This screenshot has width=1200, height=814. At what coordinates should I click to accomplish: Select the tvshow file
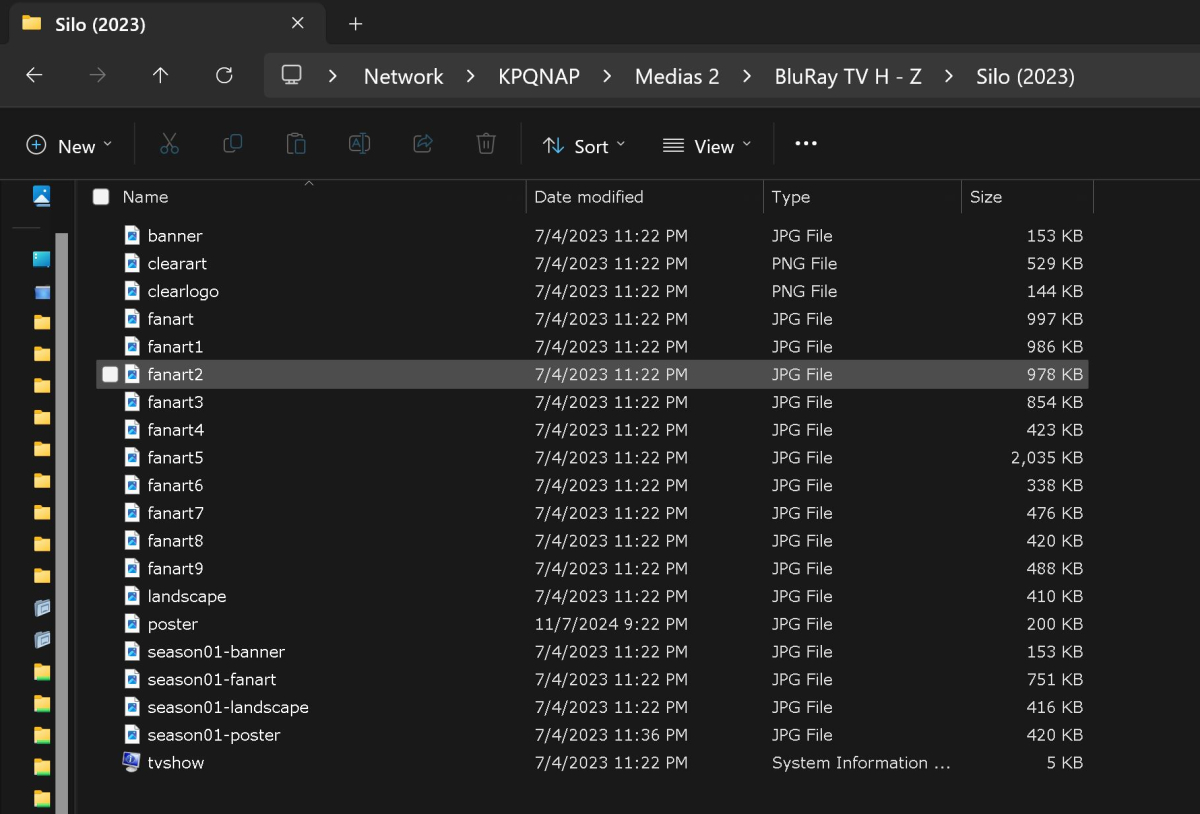(x=176, y=763)
